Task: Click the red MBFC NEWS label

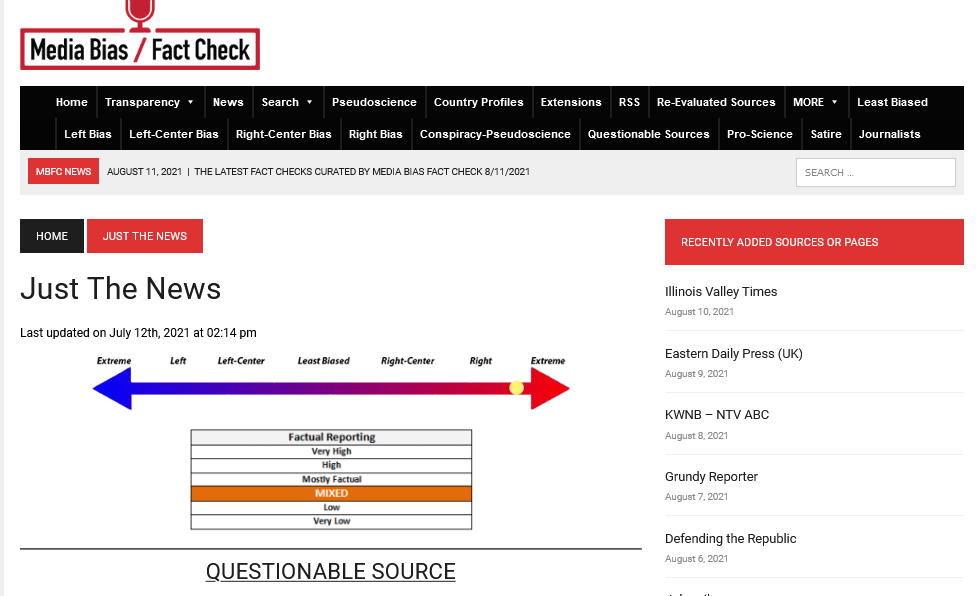Action: (x=63, y=171)
